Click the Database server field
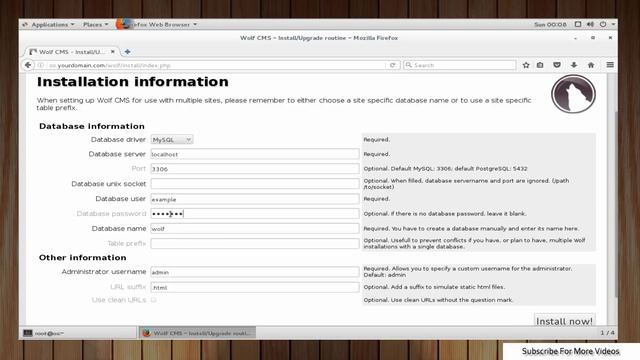This screenshot has width=640, height=360. click(x=255, y=154)
